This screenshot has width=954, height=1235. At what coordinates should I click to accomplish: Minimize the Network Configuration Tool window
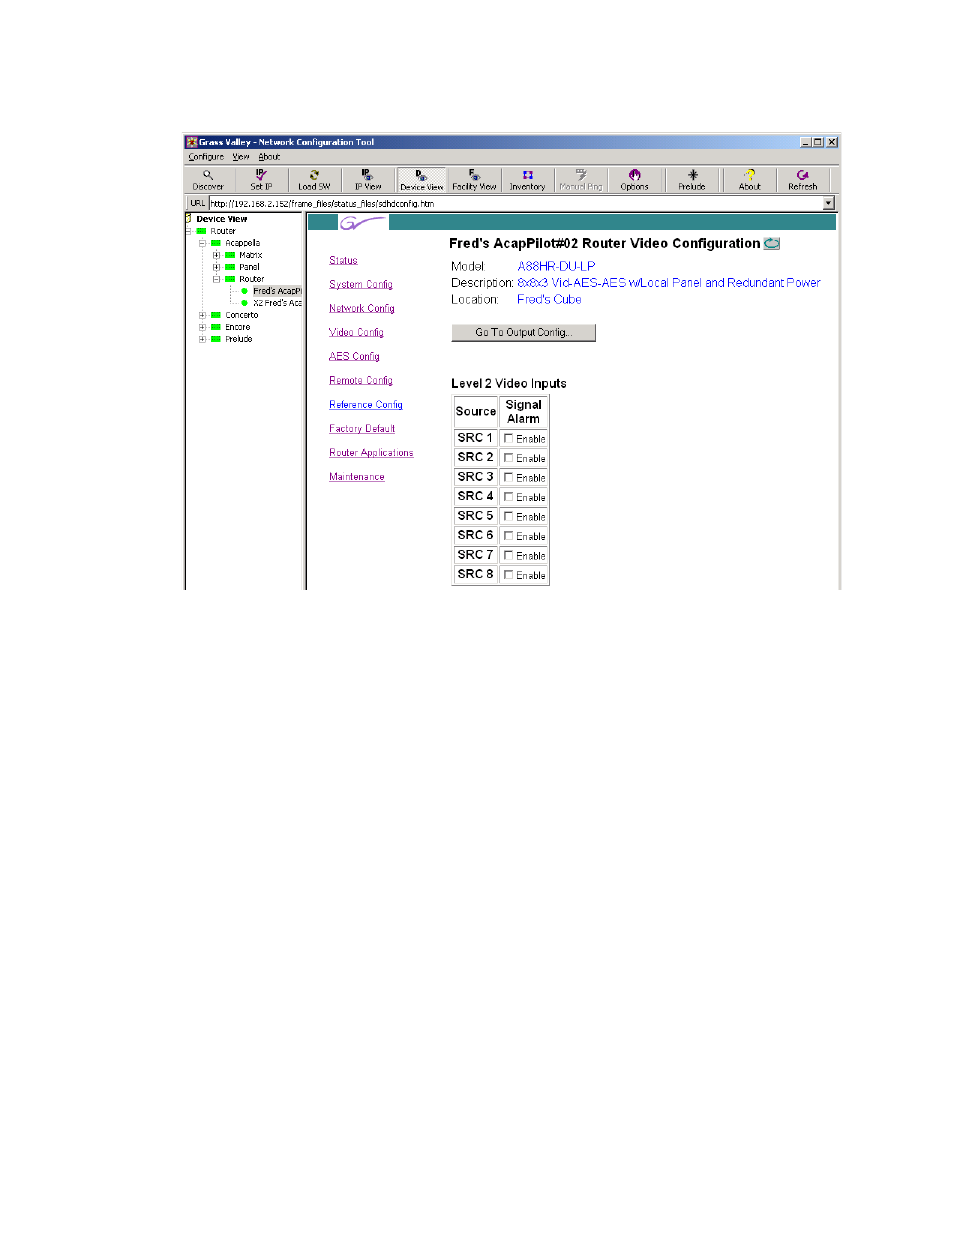point(806,142)
